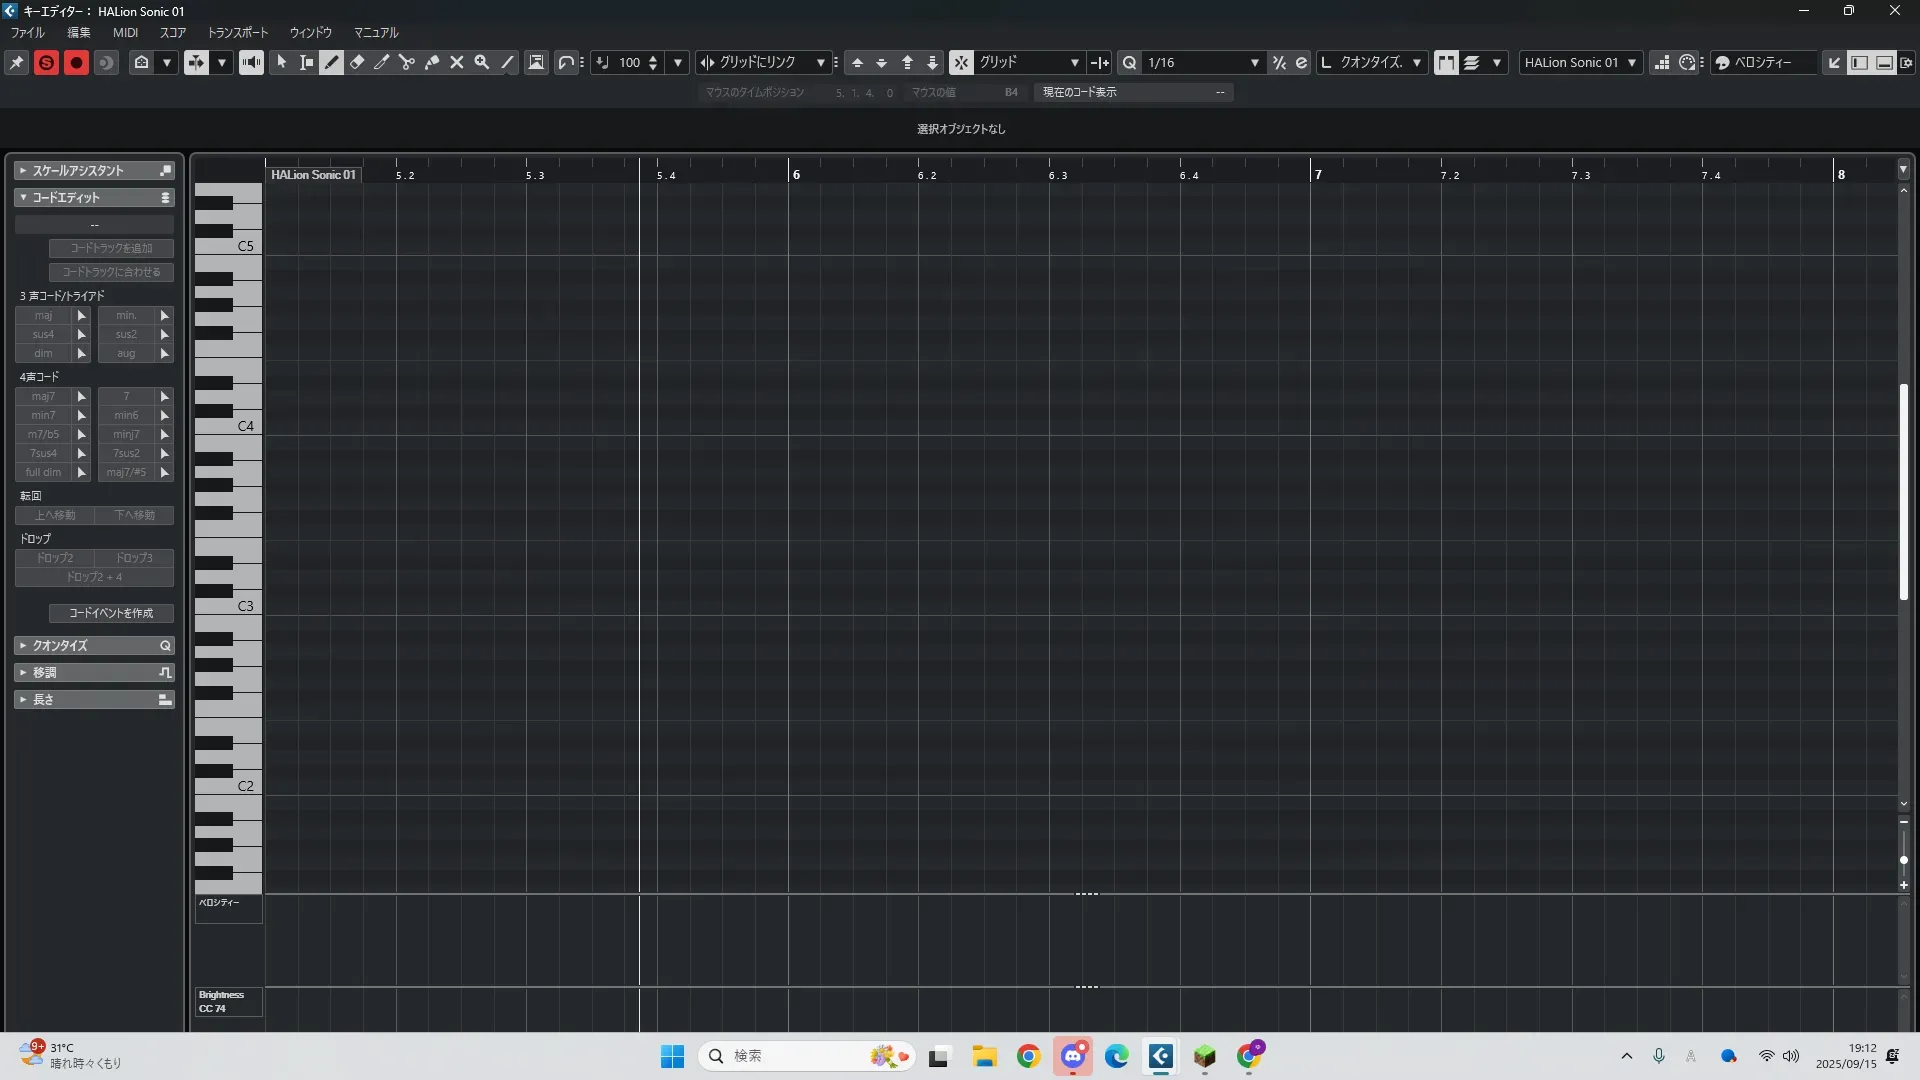Select the Zoom magnifier tool

point(482,62)
